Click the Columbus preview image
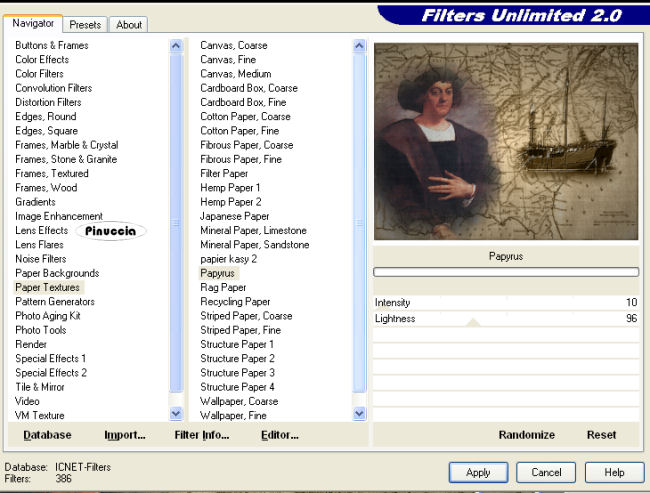The height and width of the screenshot is (493, 650). pos(506,141)
